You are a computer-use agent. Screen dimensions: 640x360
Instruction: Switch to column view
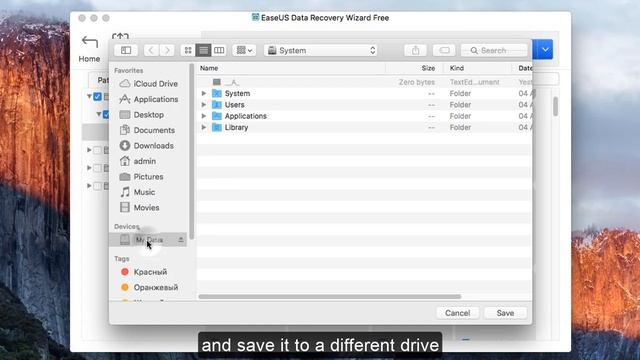[219, 50]
